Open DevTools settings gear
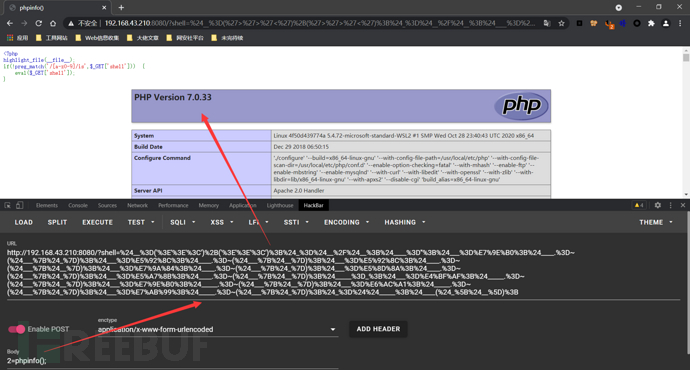The height and width of the screenshot is (370, 690). 657,205
